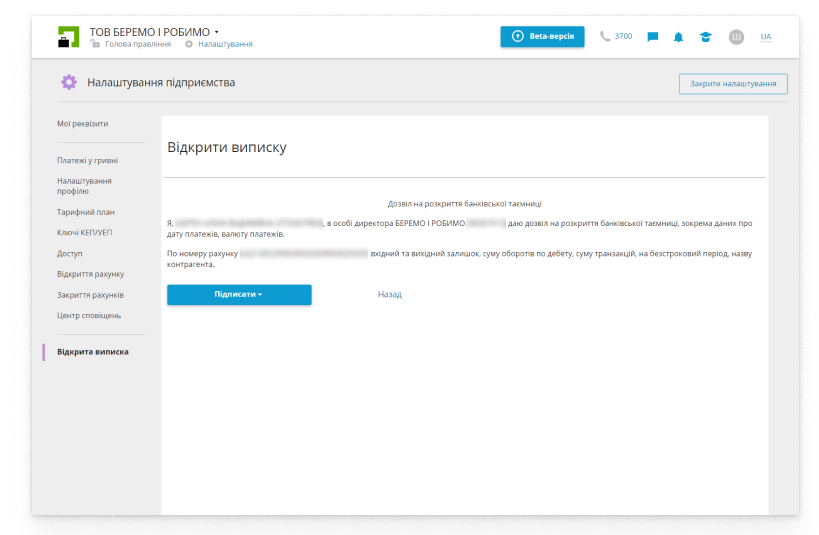Select Відкрита виписка sidebar item
Image resolution: width=819 pixels, height=535 pixels.
coord(93,352)
